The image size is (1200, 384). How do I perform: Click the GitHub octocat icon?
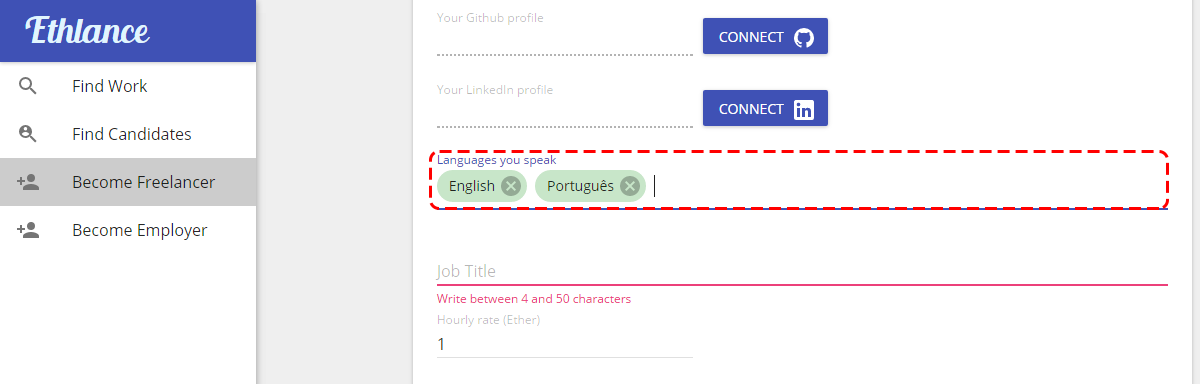tap(804, 37)
